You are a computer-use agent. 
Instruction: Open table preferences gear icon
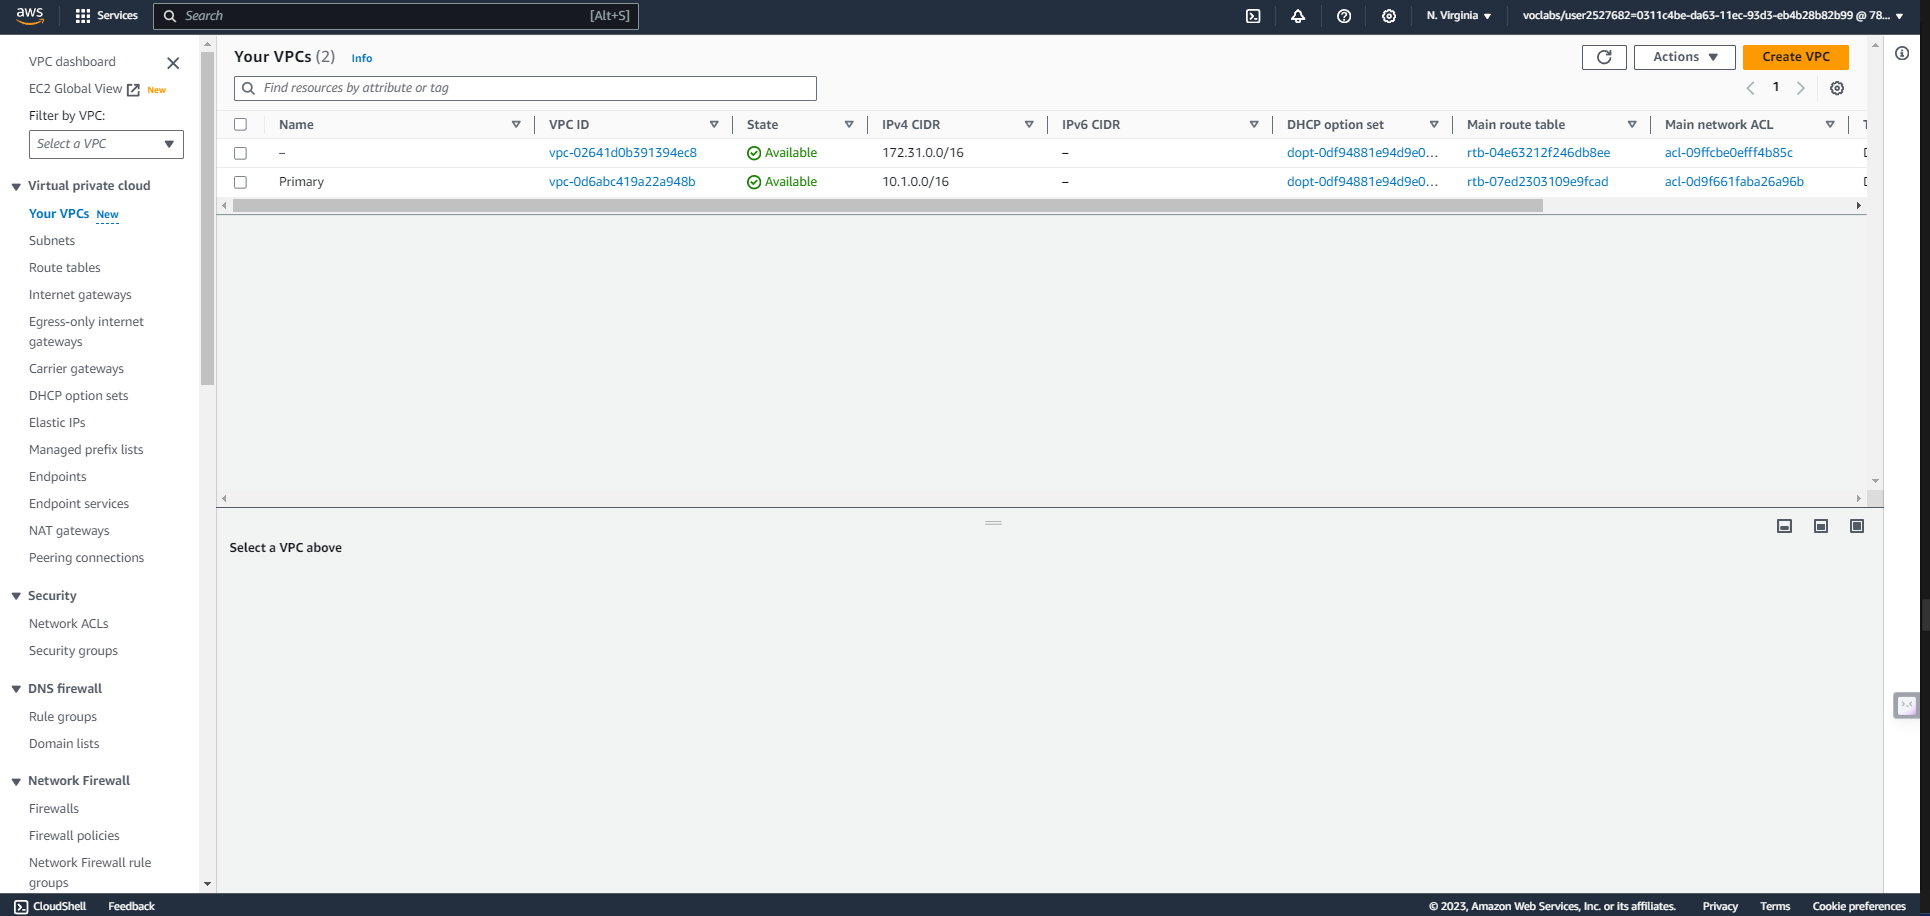(x=1837, y=88)
